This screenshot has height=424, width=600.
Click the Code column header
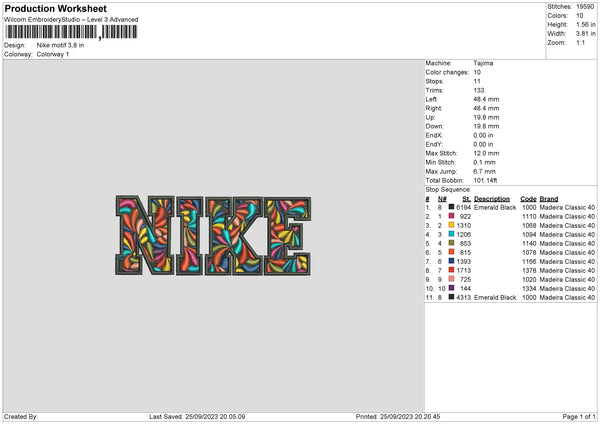pyautogui.click(x=528, y=199)
